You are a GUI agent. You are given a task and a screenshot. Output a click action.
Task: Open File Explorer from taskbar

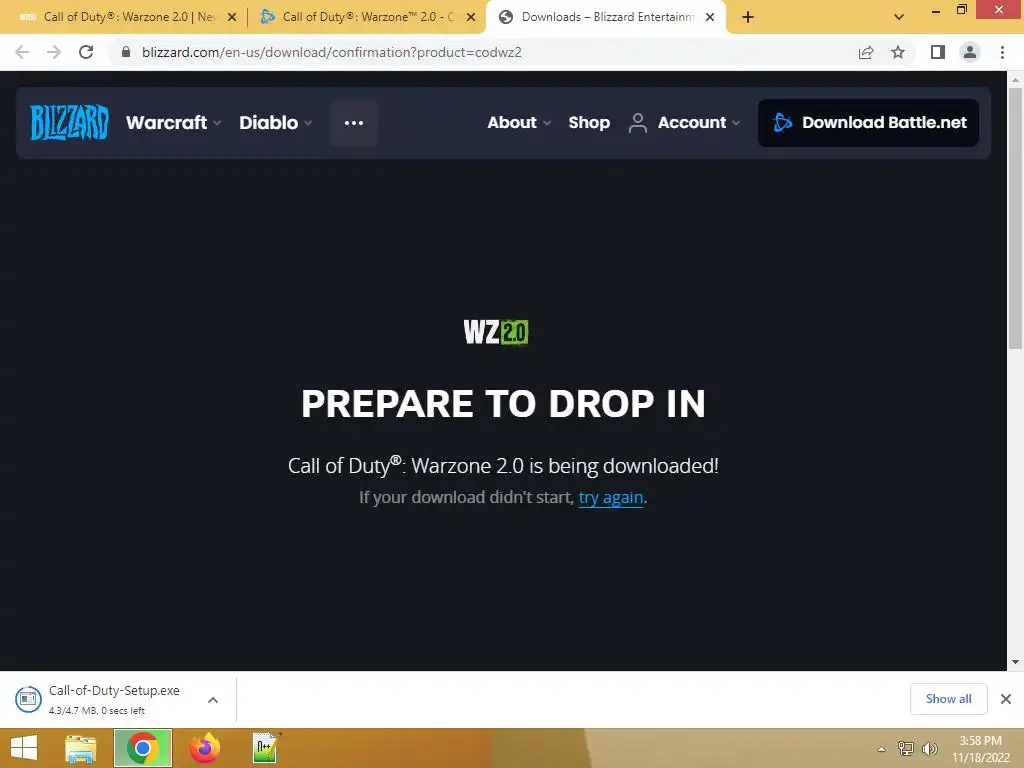(x=81, y=748)
